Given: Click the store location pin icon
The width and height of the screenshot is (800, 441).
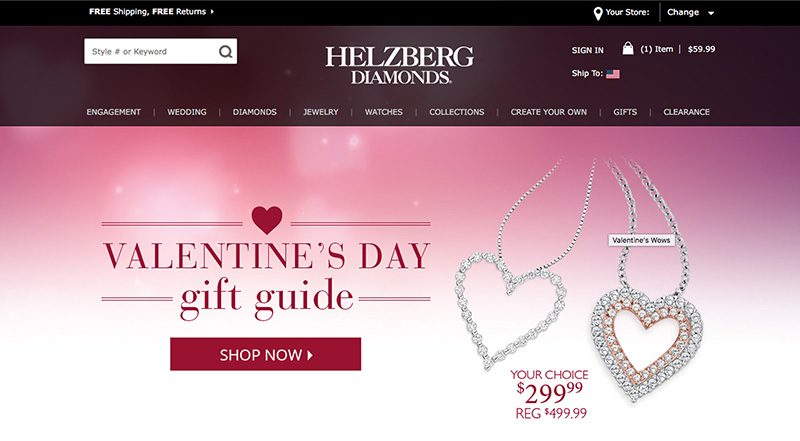Looking at the screenshot, I should [598, 13].
